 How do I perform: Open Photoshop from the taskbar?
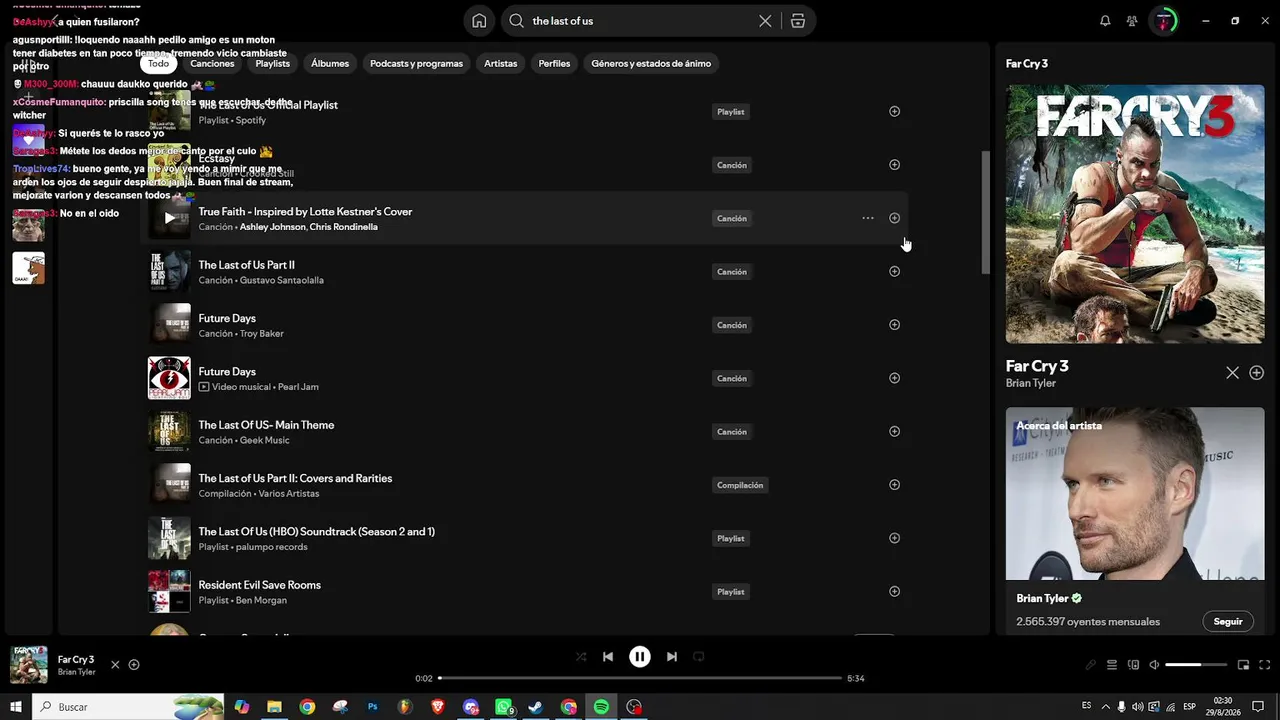pyautogui.click(x=373, y=707)
